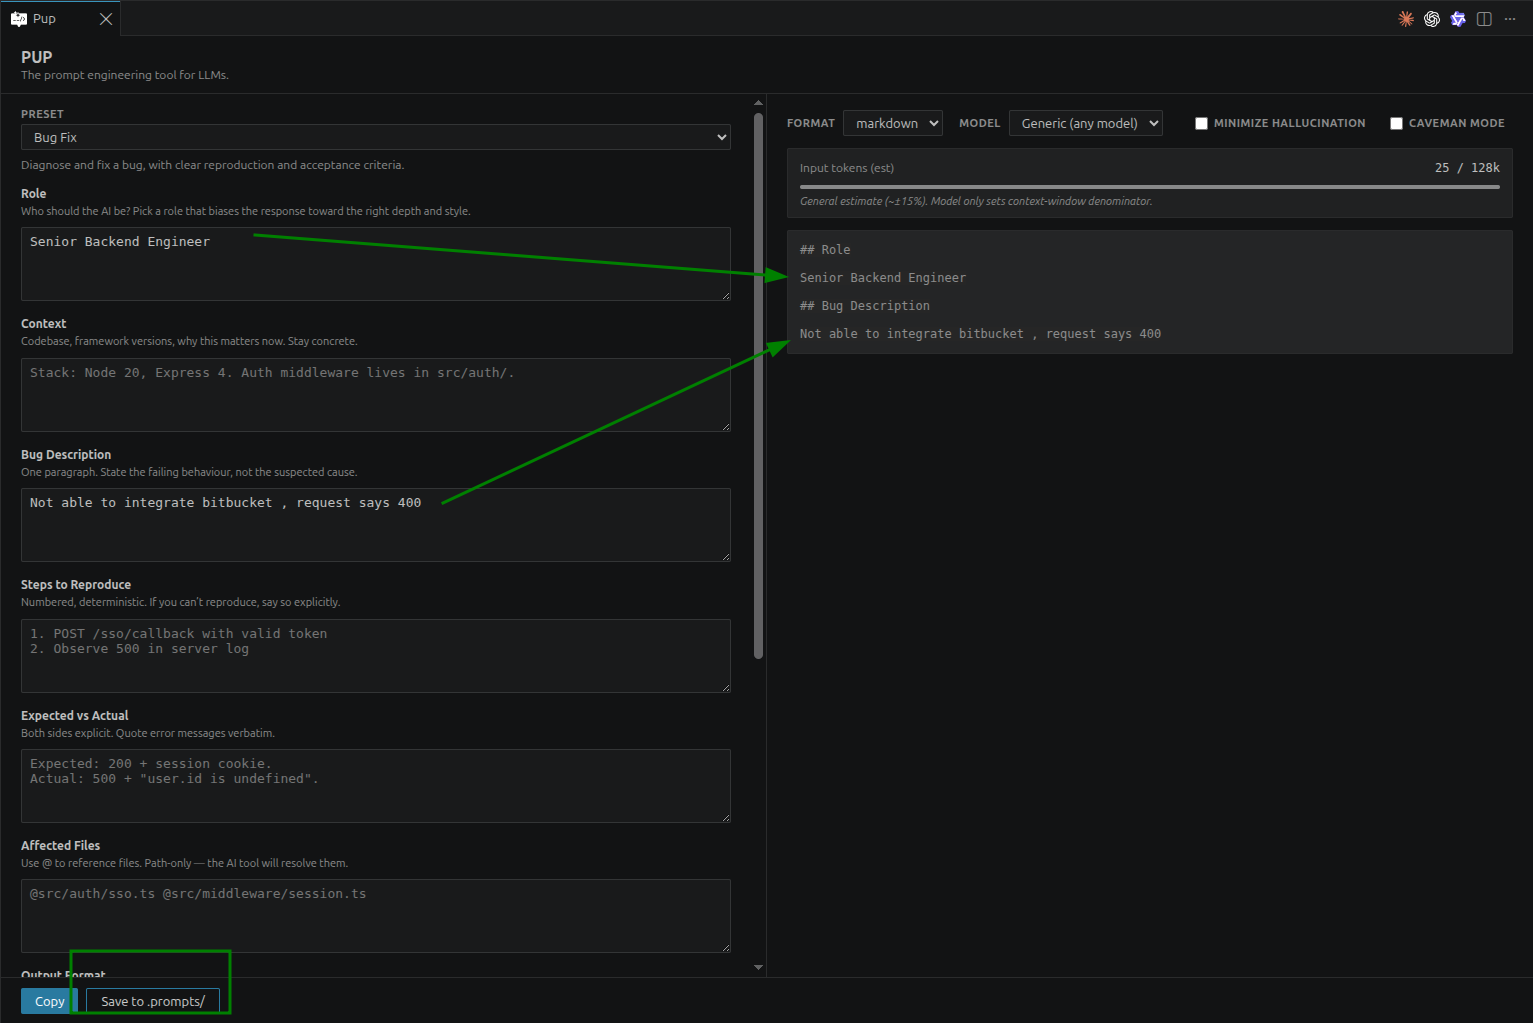
Task: Click the 'The prompt engineering tool for LLMs.' subtitle
Action: click(125, 75)
